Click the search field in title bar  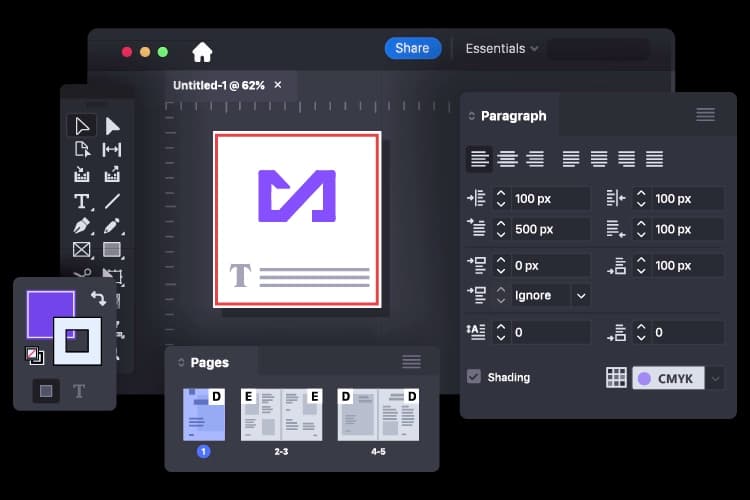[598, 49]
